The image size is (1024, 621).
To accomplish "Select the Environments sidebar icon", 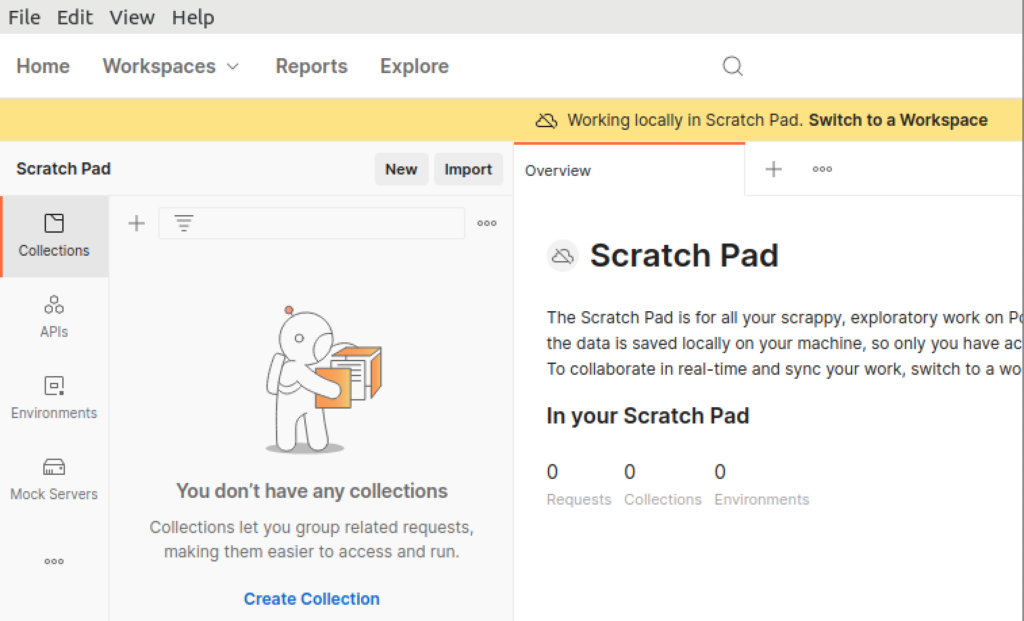I will (x=54, y=397).
